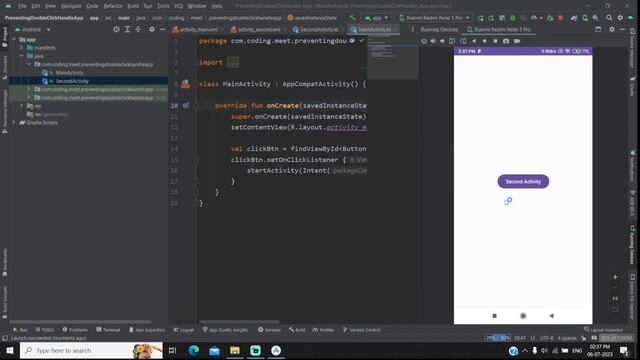Open the App Quality Insights tool window

click(x=225, y=330)
